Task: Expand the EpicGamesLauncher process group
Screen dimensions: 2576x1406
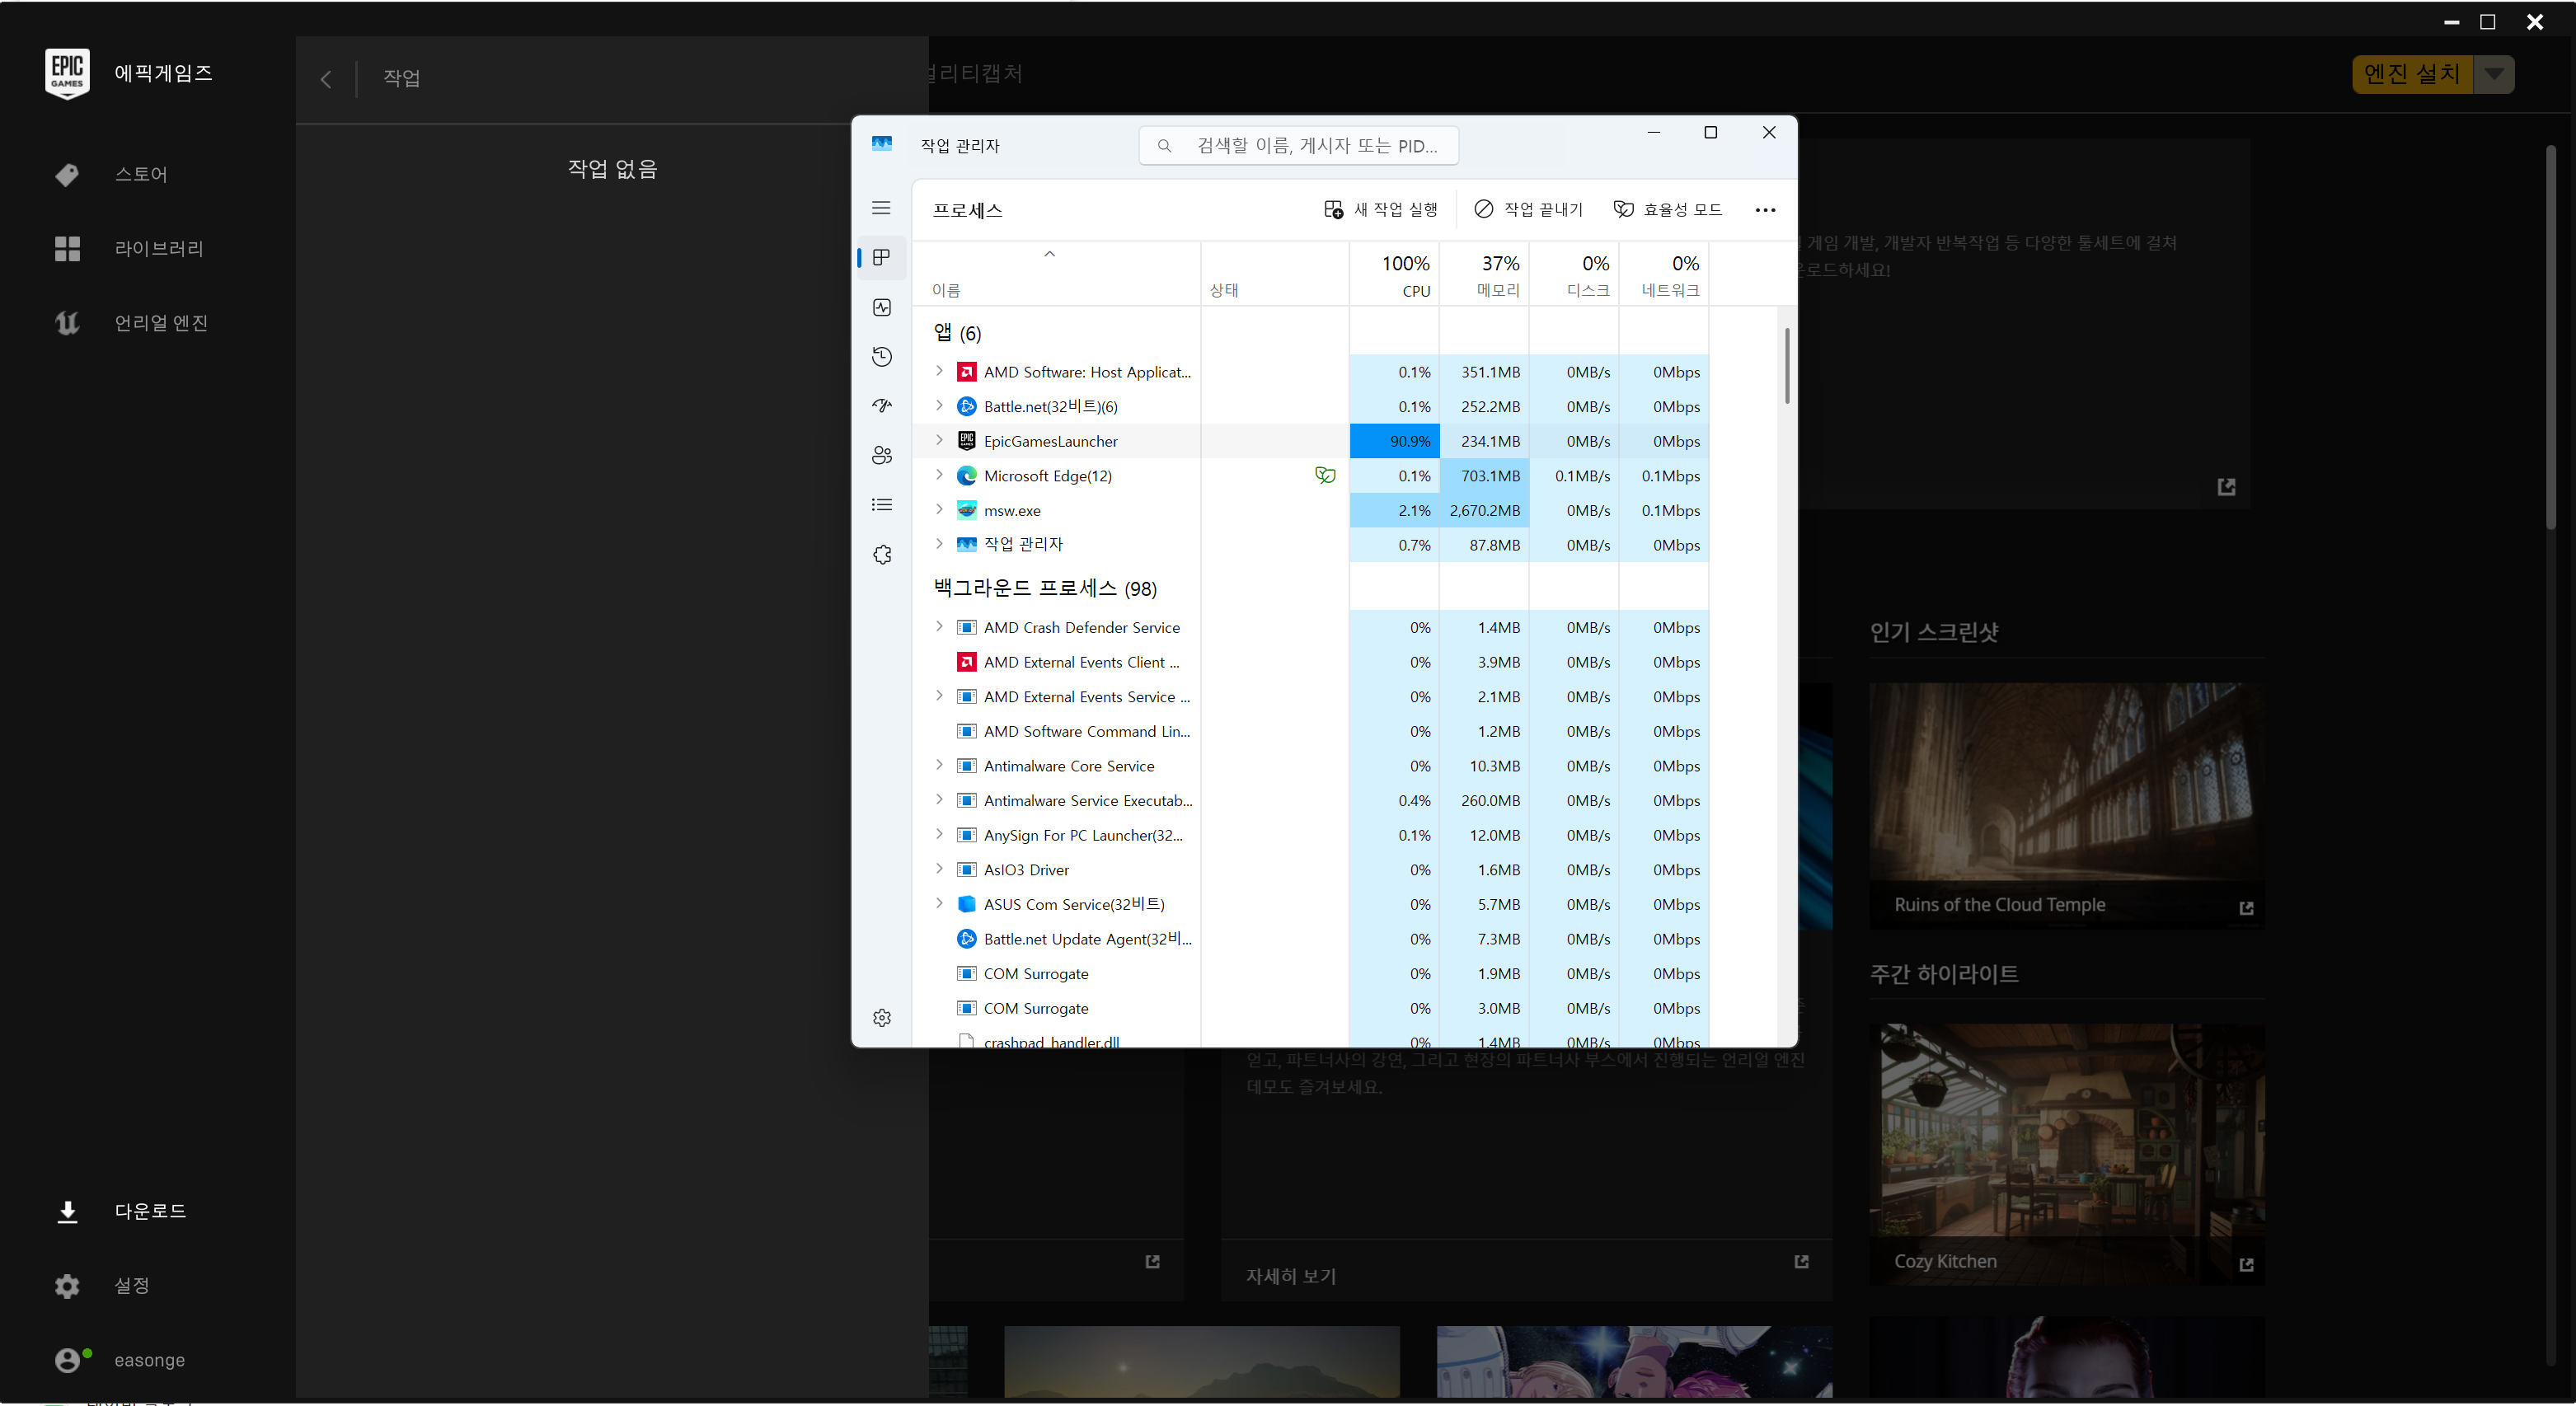Action: tap(938, 440)
